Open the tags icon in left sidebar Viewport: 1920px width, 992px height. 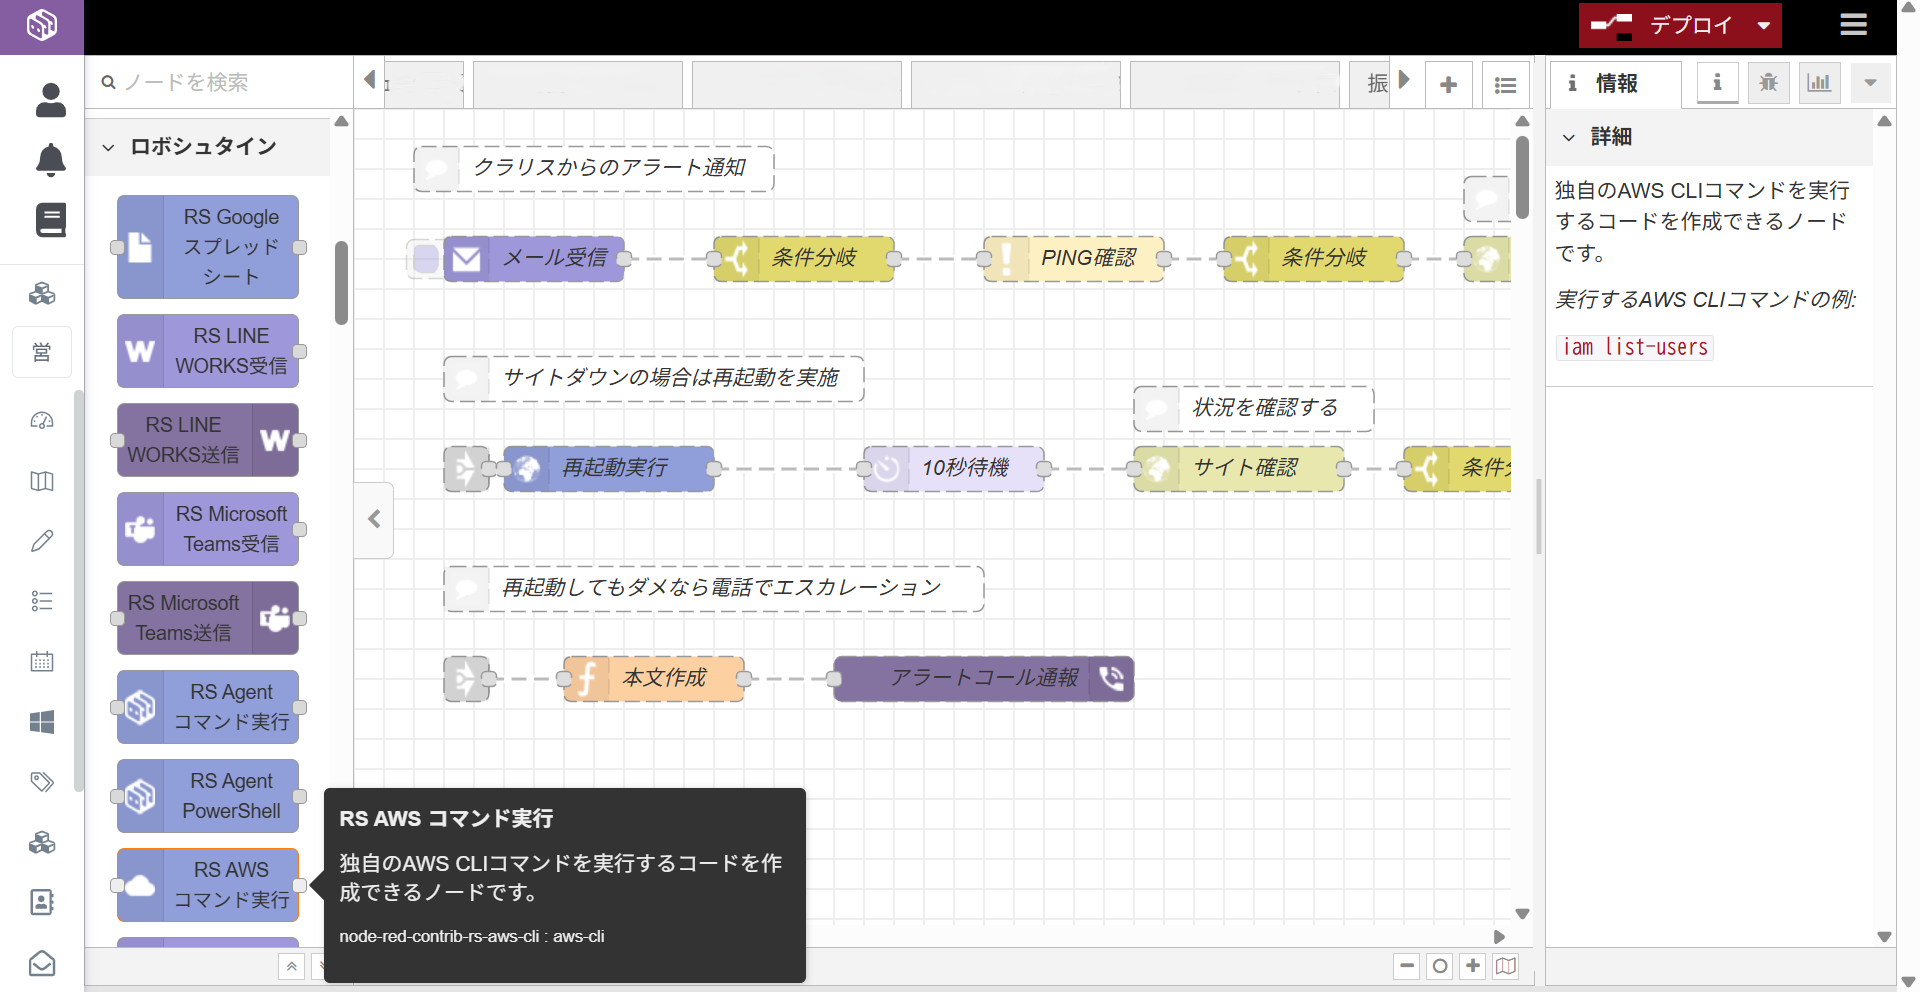click(42, 782)
